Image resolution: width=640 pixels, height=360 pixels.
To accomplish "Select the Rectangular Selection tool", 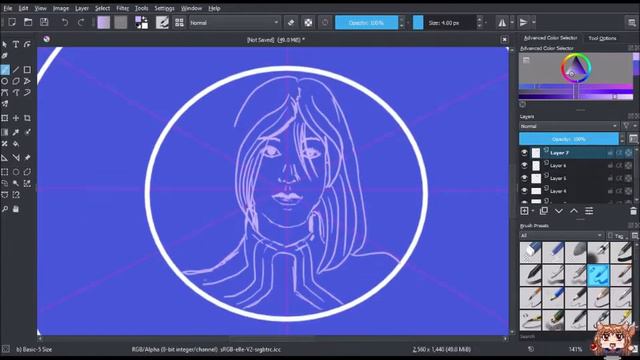I will [x=4, y=172].
